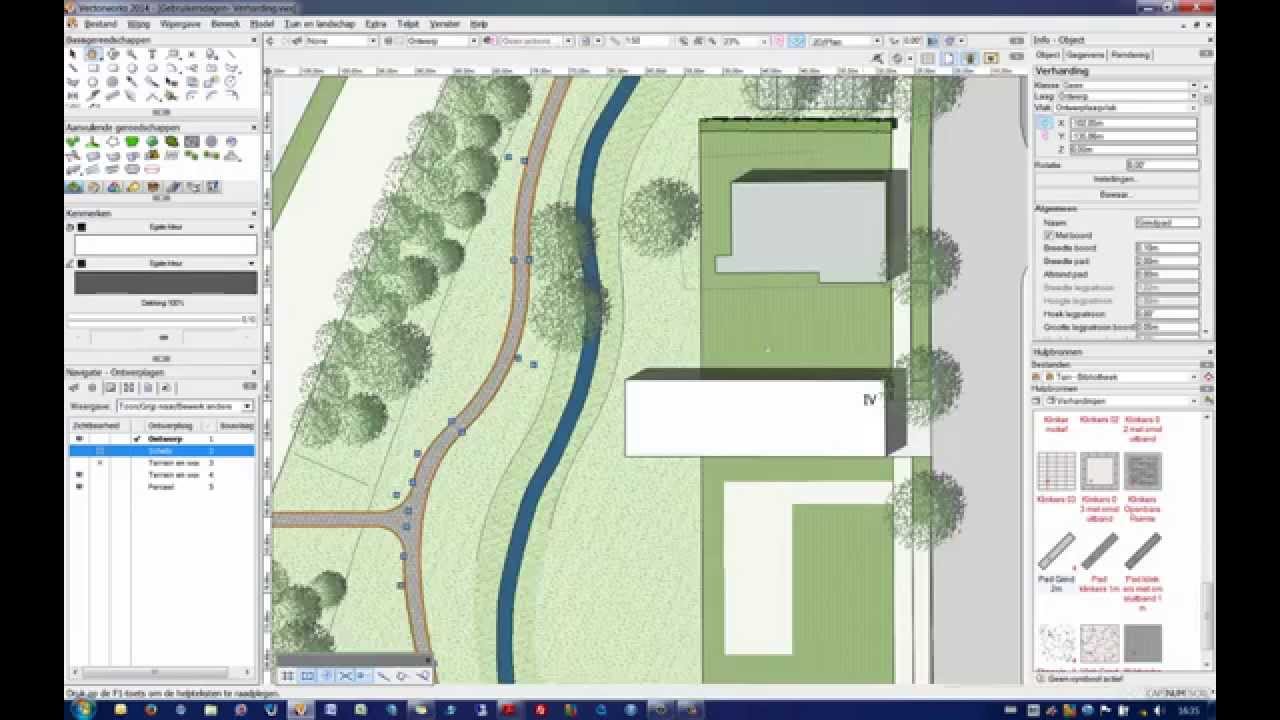Switch to the Rendering tab
The image size is (1280, 720).
point(1131,55)
